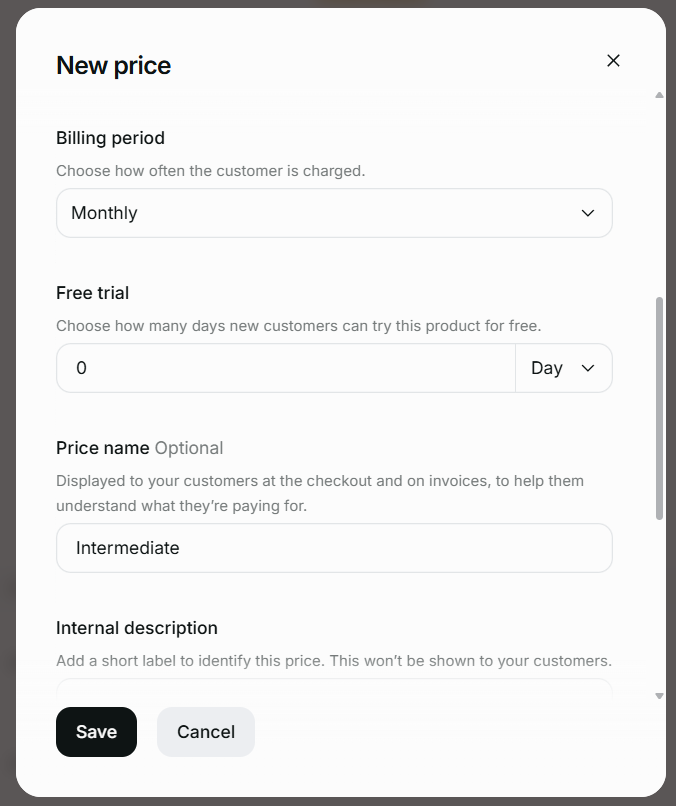This screenshot has width=676, height=806.
Task: Click the chevron icon beside Day
Action: click(589, 367)
